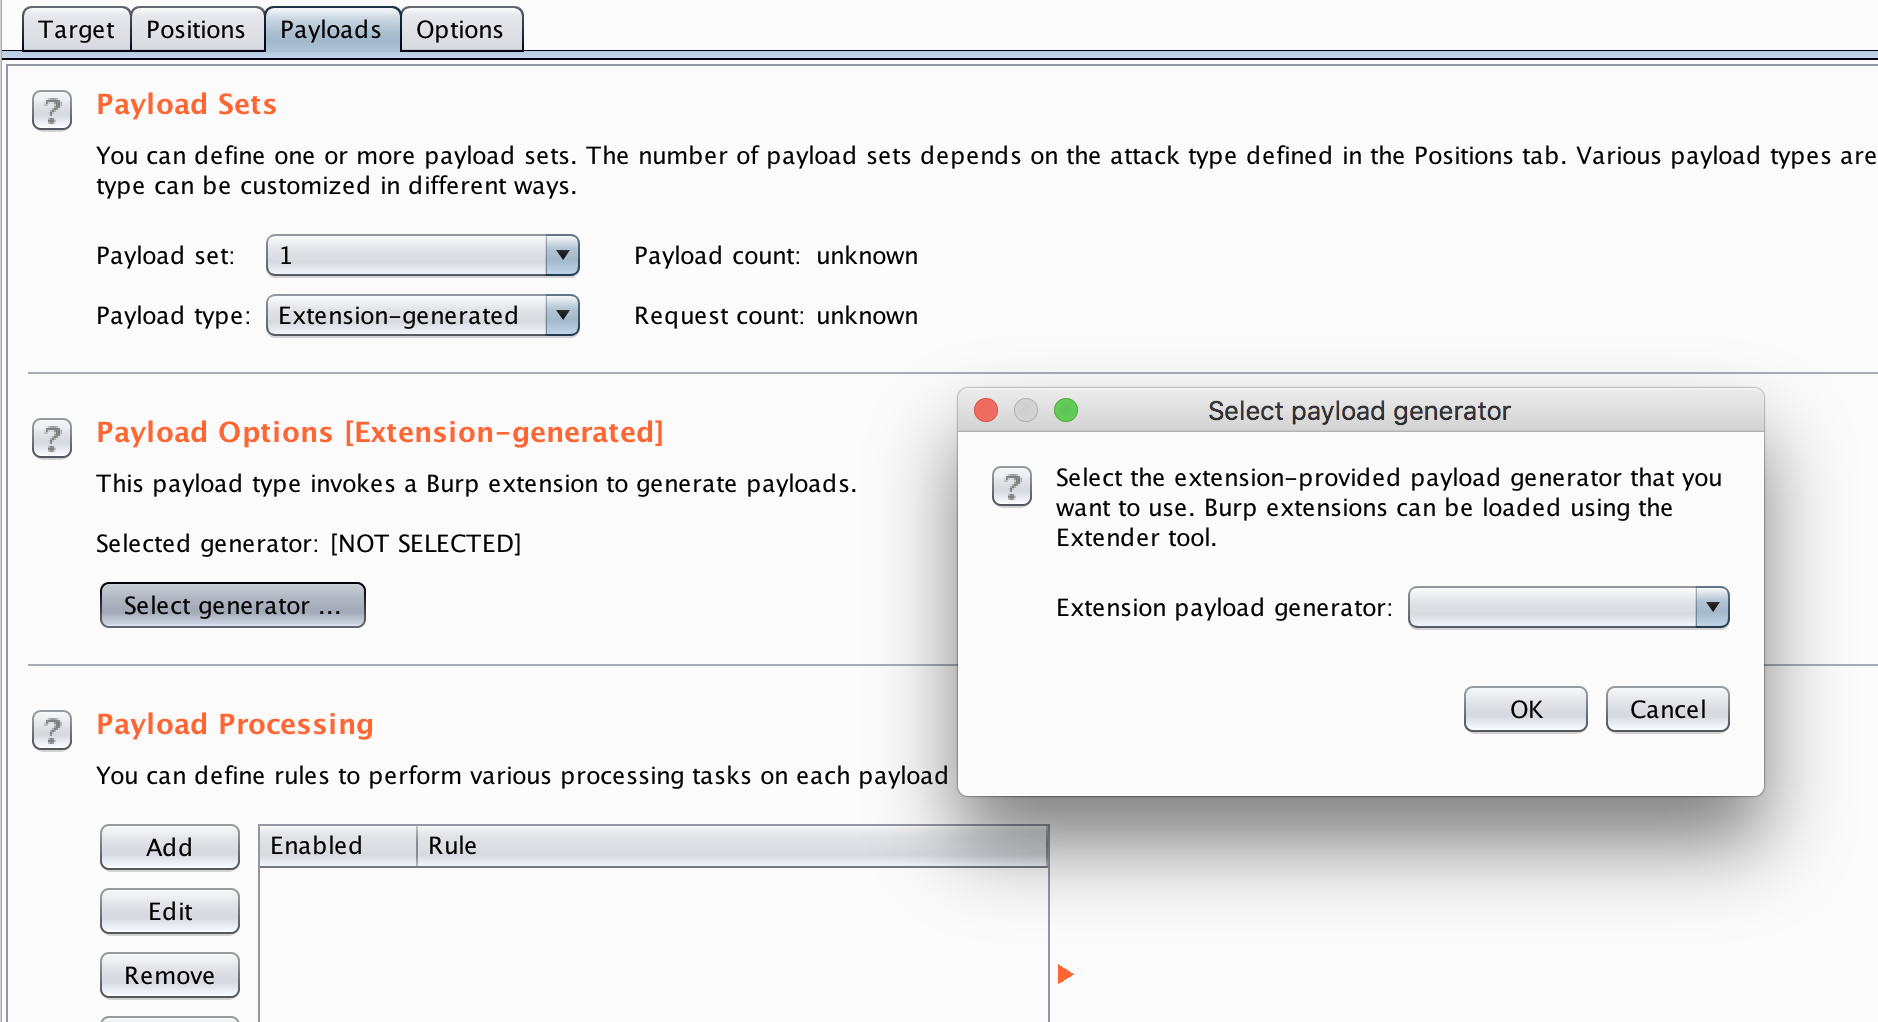
Task: Click the help icon for Payload Processing
Action: click(52, 730)
